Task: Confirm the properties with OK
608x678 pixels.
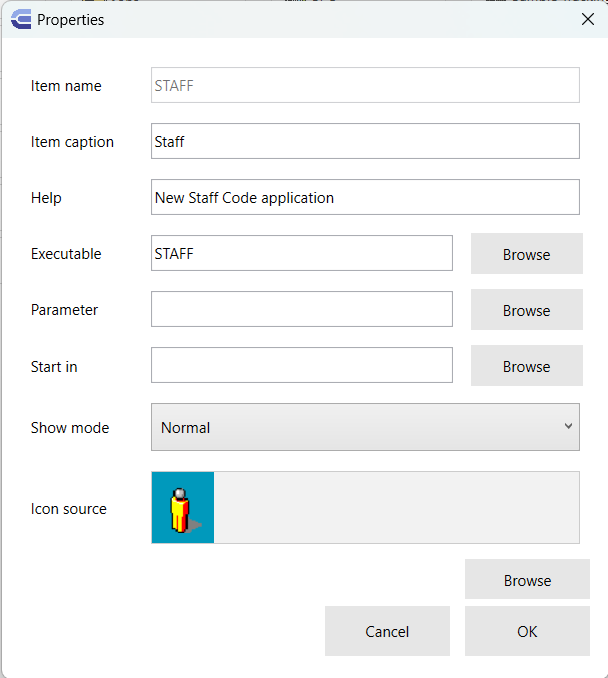Action: [527, 631]
